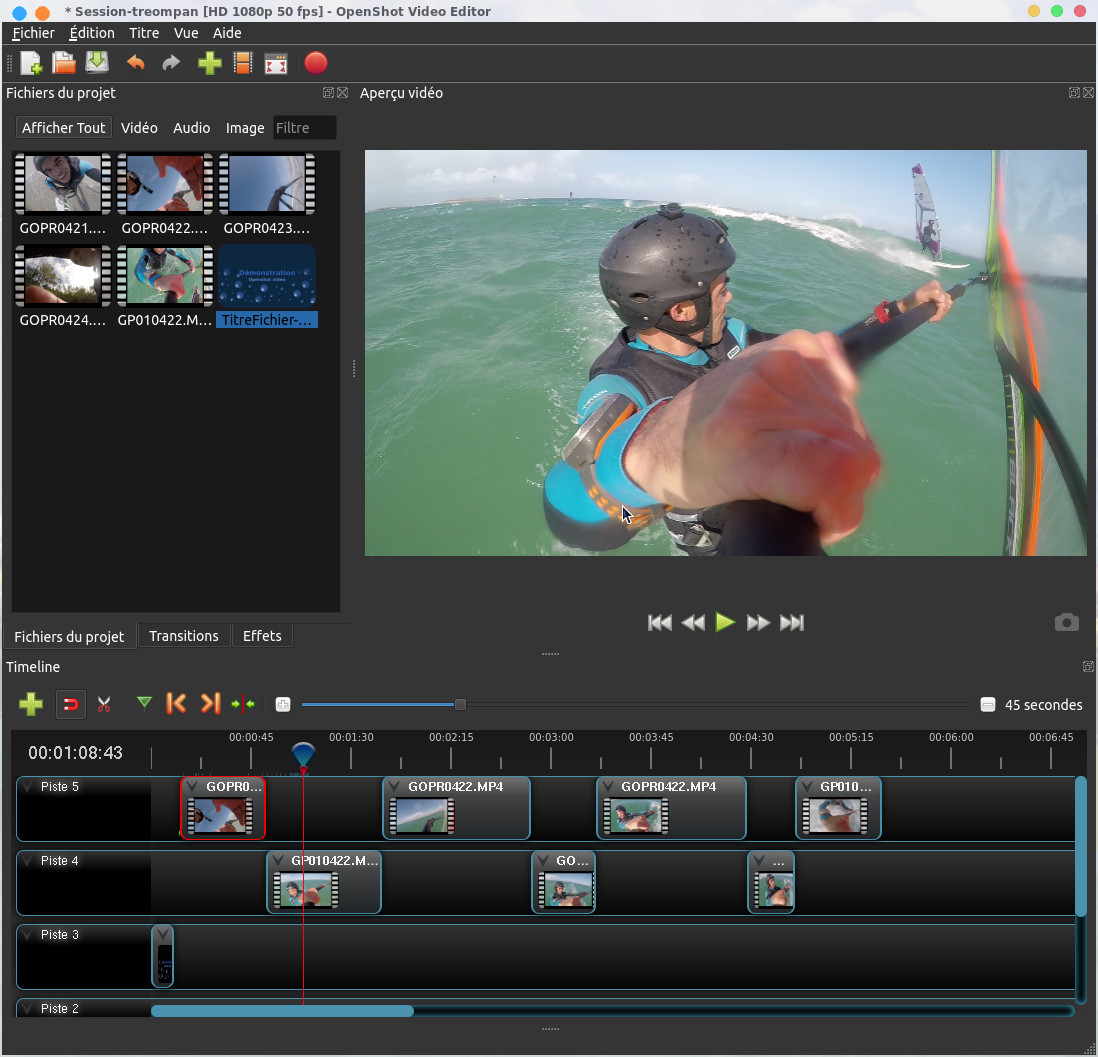Click Center Timeline on Playhead icon
Screen dimensions: 1098x1057
coord(243,704)
